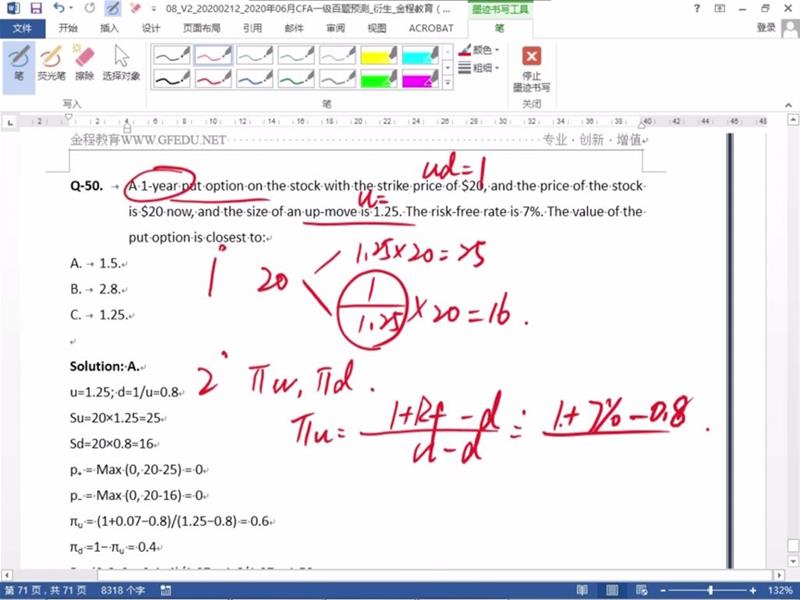Select the teal pen preset, bottom row
The height and width of the screenshot is (600, 800).
pos(254,79)
